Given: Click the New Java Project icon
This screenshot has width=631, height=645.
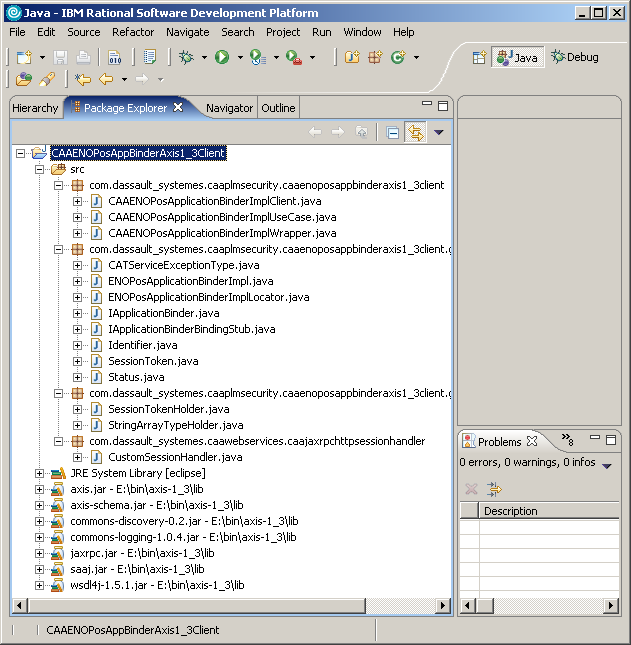Looking at the screenshot, I should [352, 57].
